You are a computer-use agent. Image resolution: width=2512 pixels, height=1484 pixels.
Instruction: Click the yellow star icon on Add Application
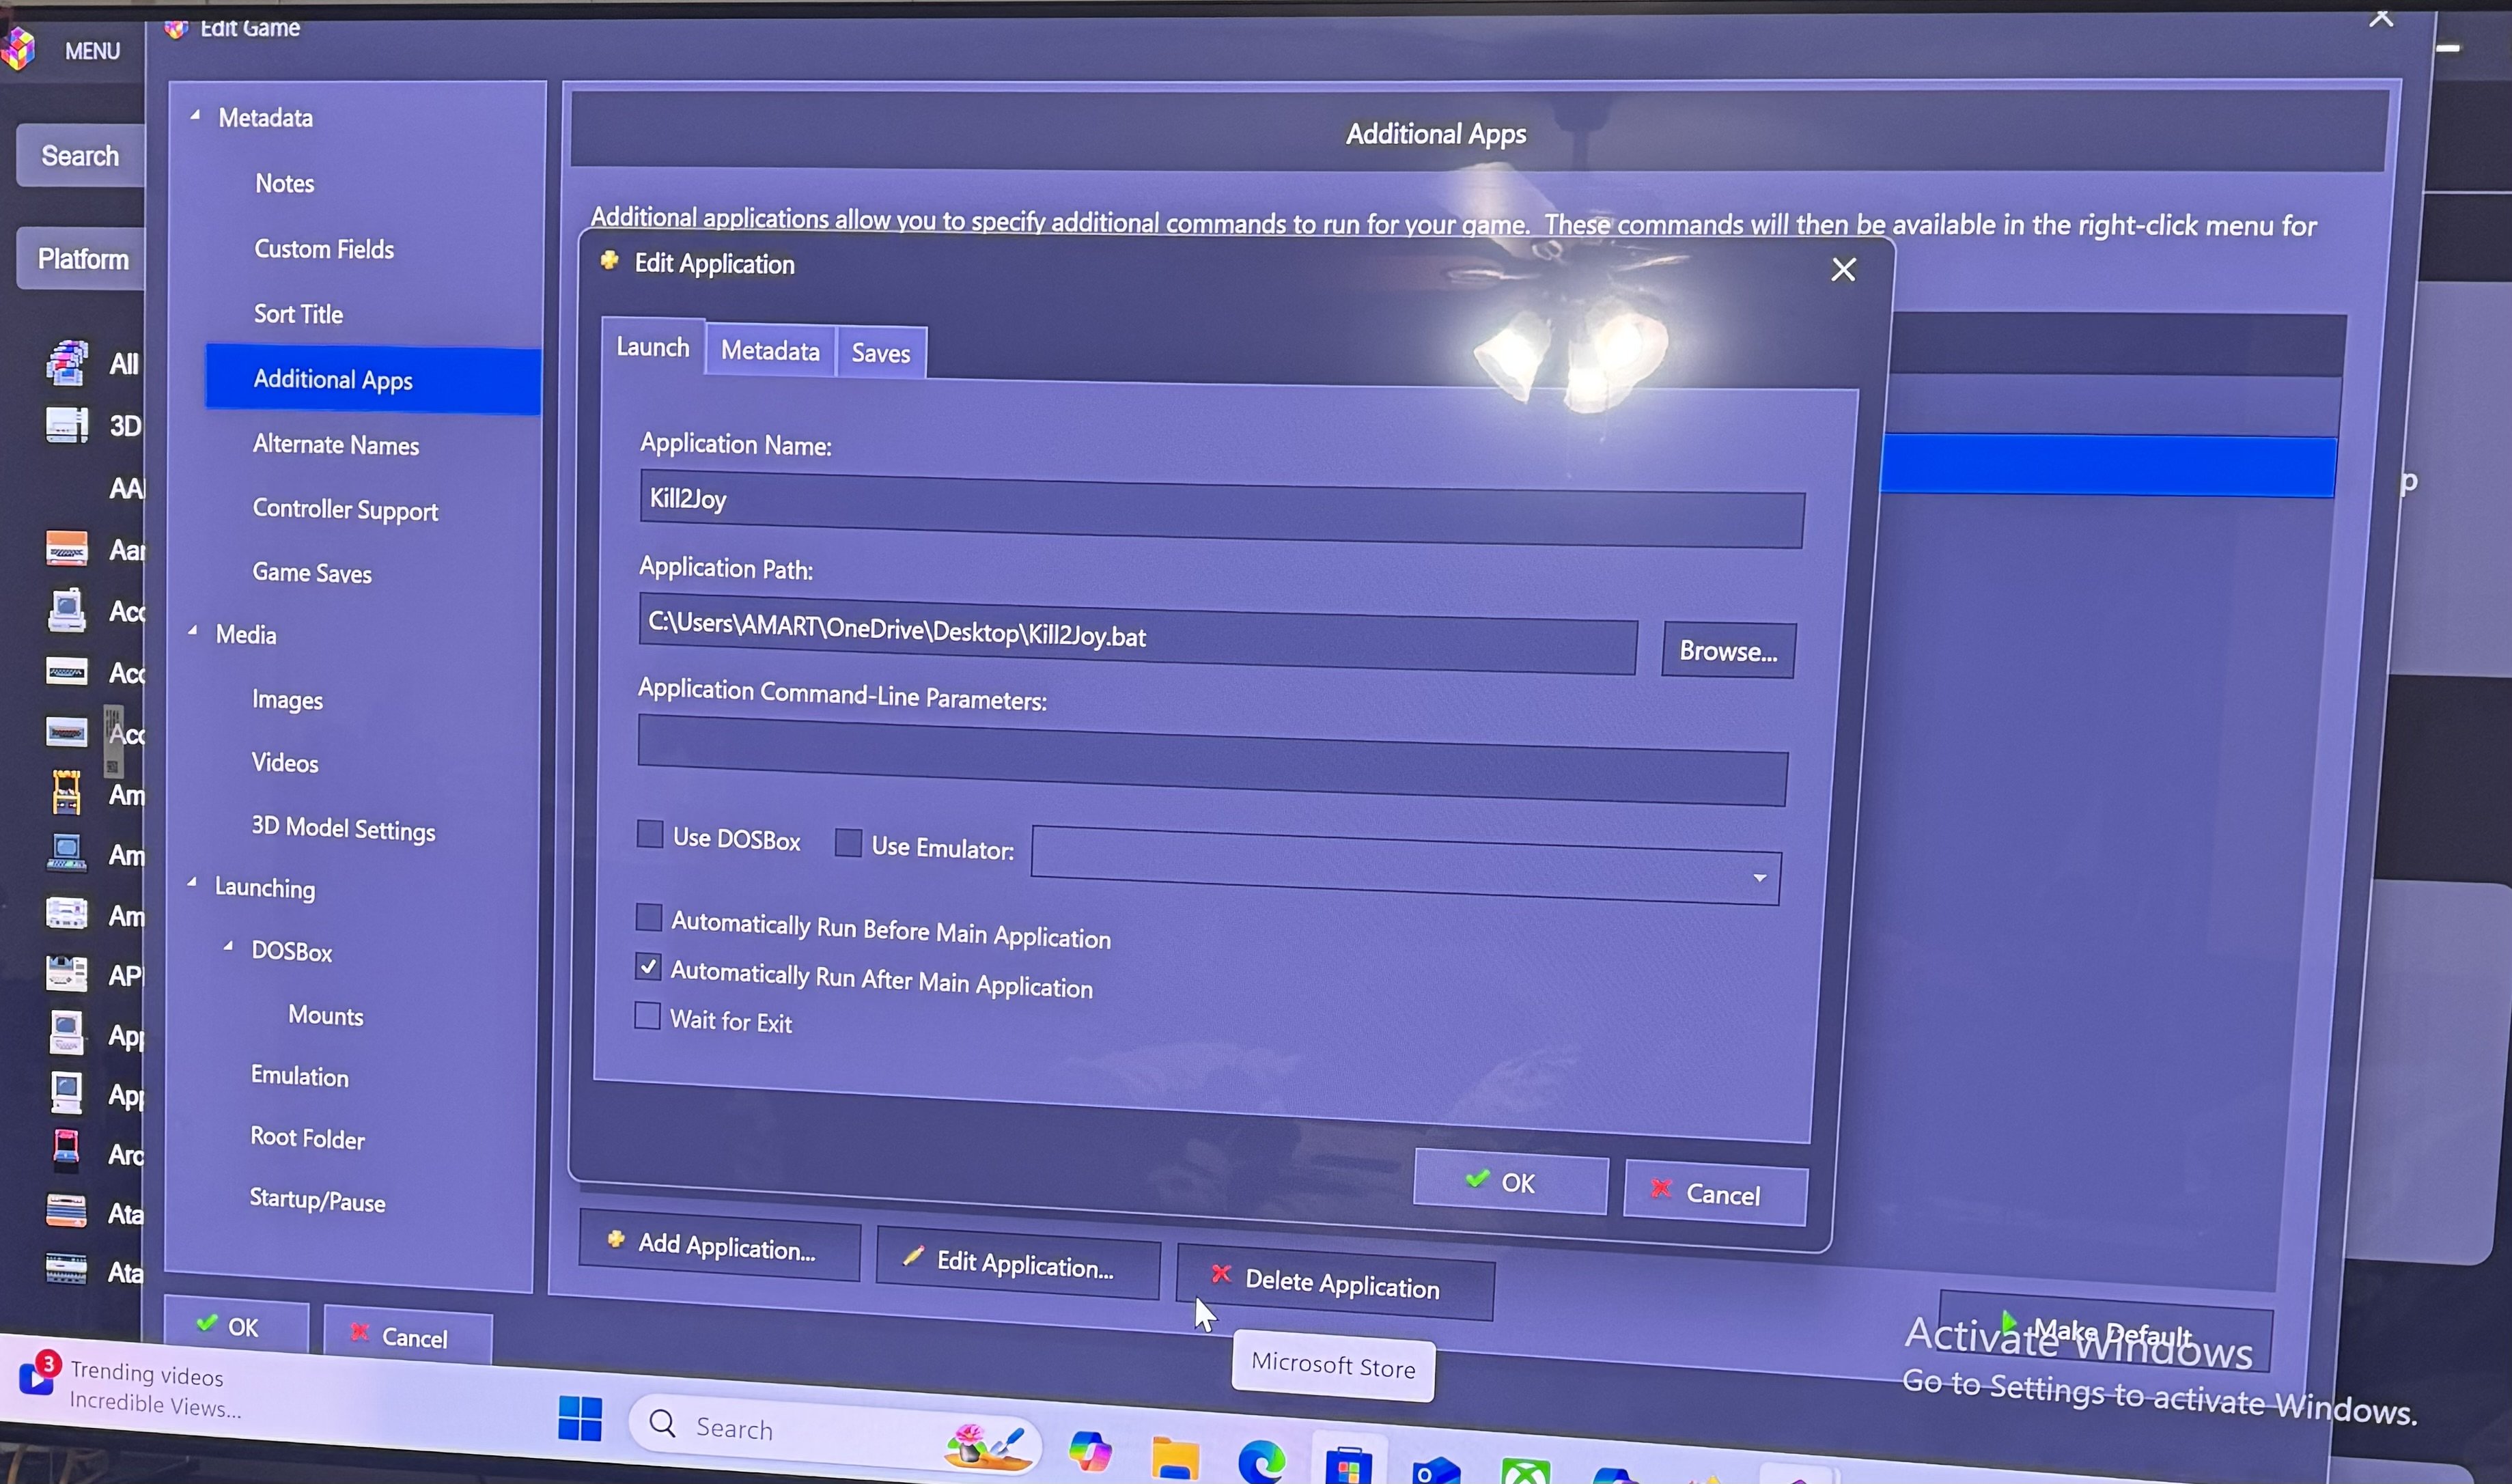(x=616, y=1240)
